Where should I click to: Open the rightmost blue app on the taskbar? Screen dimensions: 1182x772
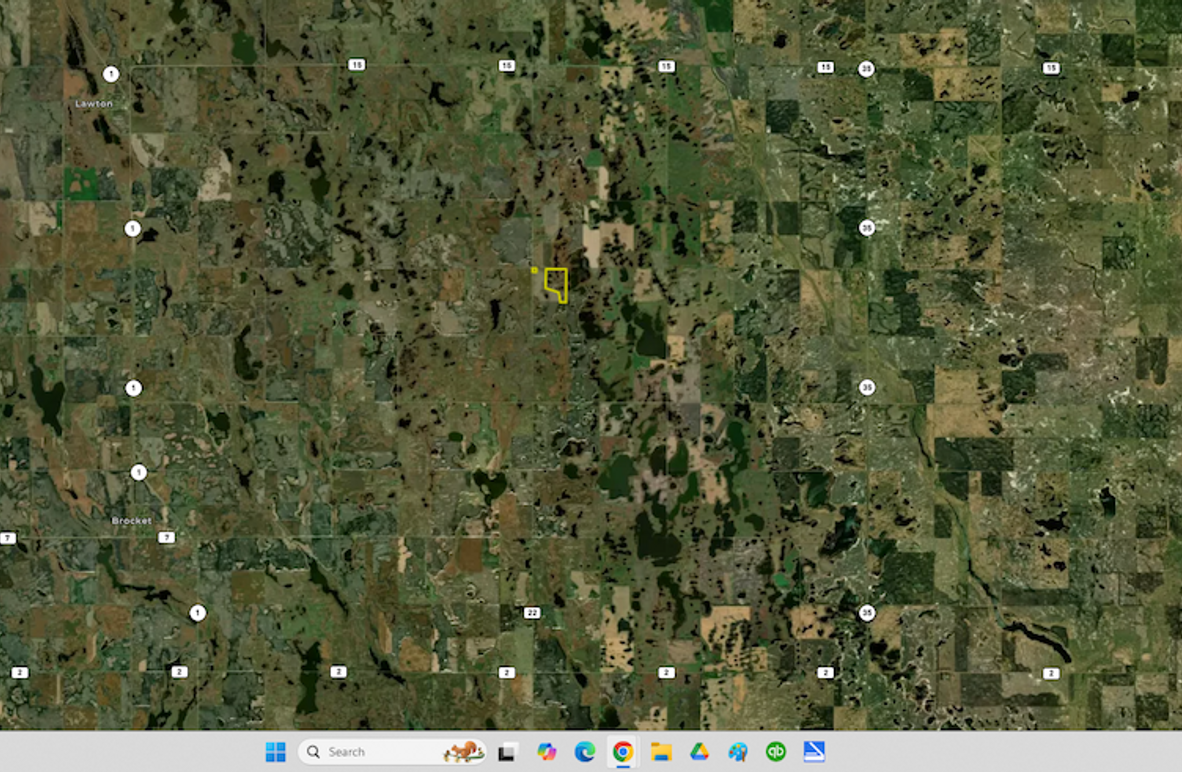(x=814, y=751)
